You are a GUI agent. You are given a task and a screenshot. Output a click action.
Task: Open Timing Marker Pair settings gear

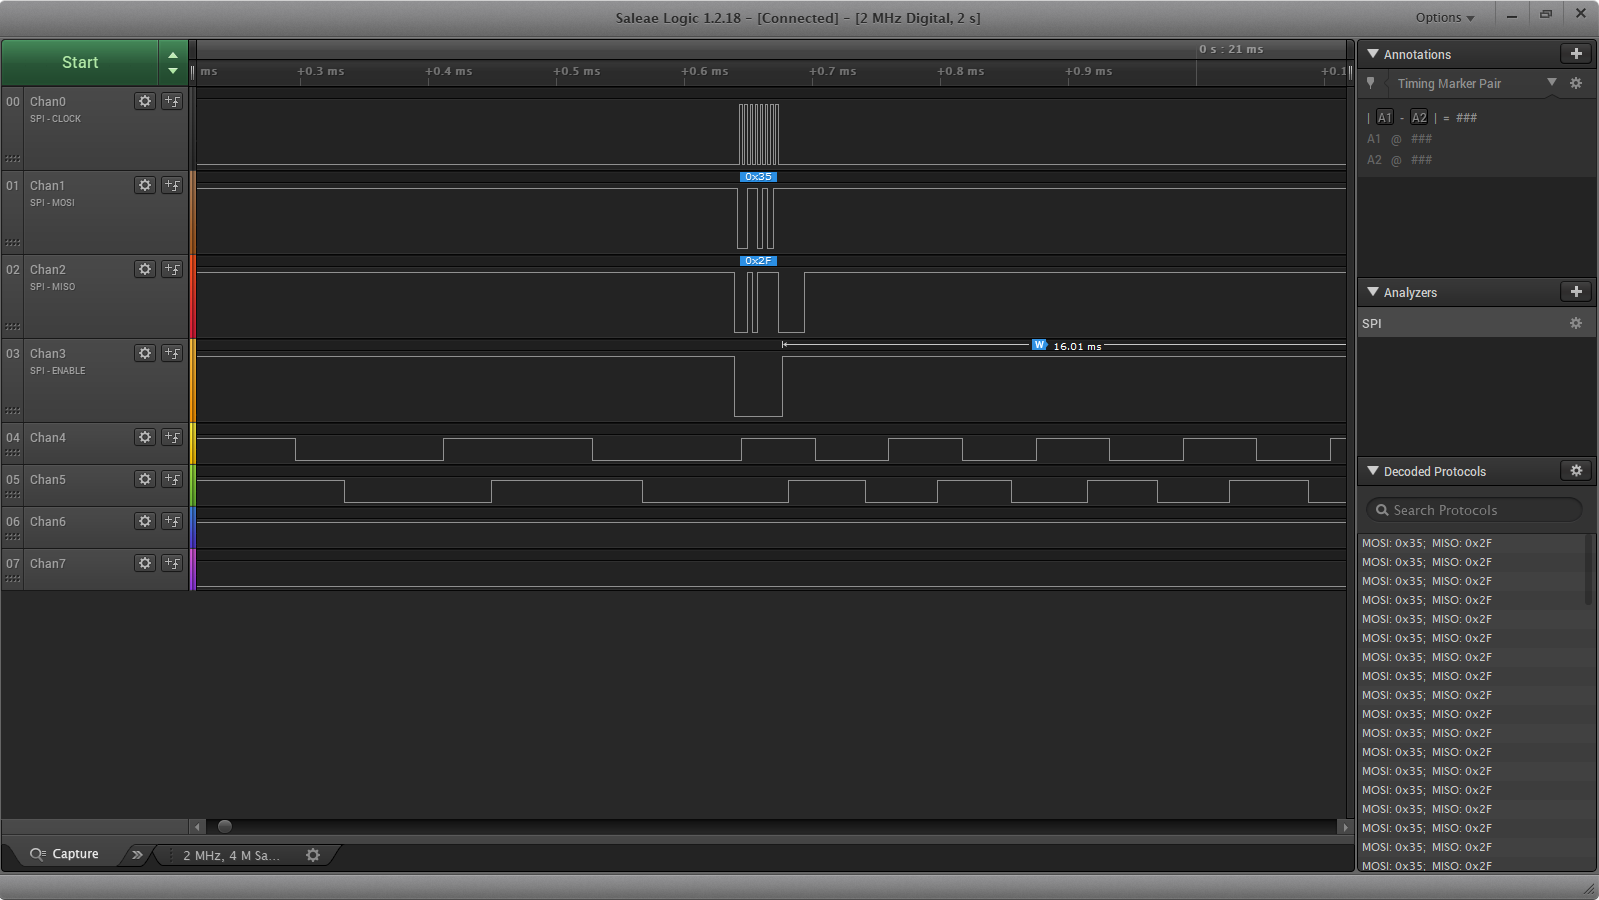pyautogui.click(x=1576, y=83)
